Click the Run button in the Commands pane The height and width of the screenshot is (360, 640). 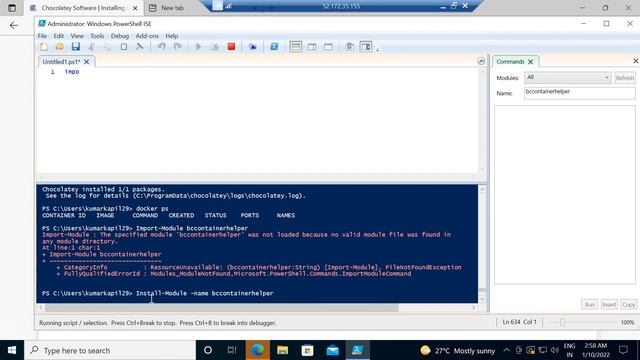589,304
